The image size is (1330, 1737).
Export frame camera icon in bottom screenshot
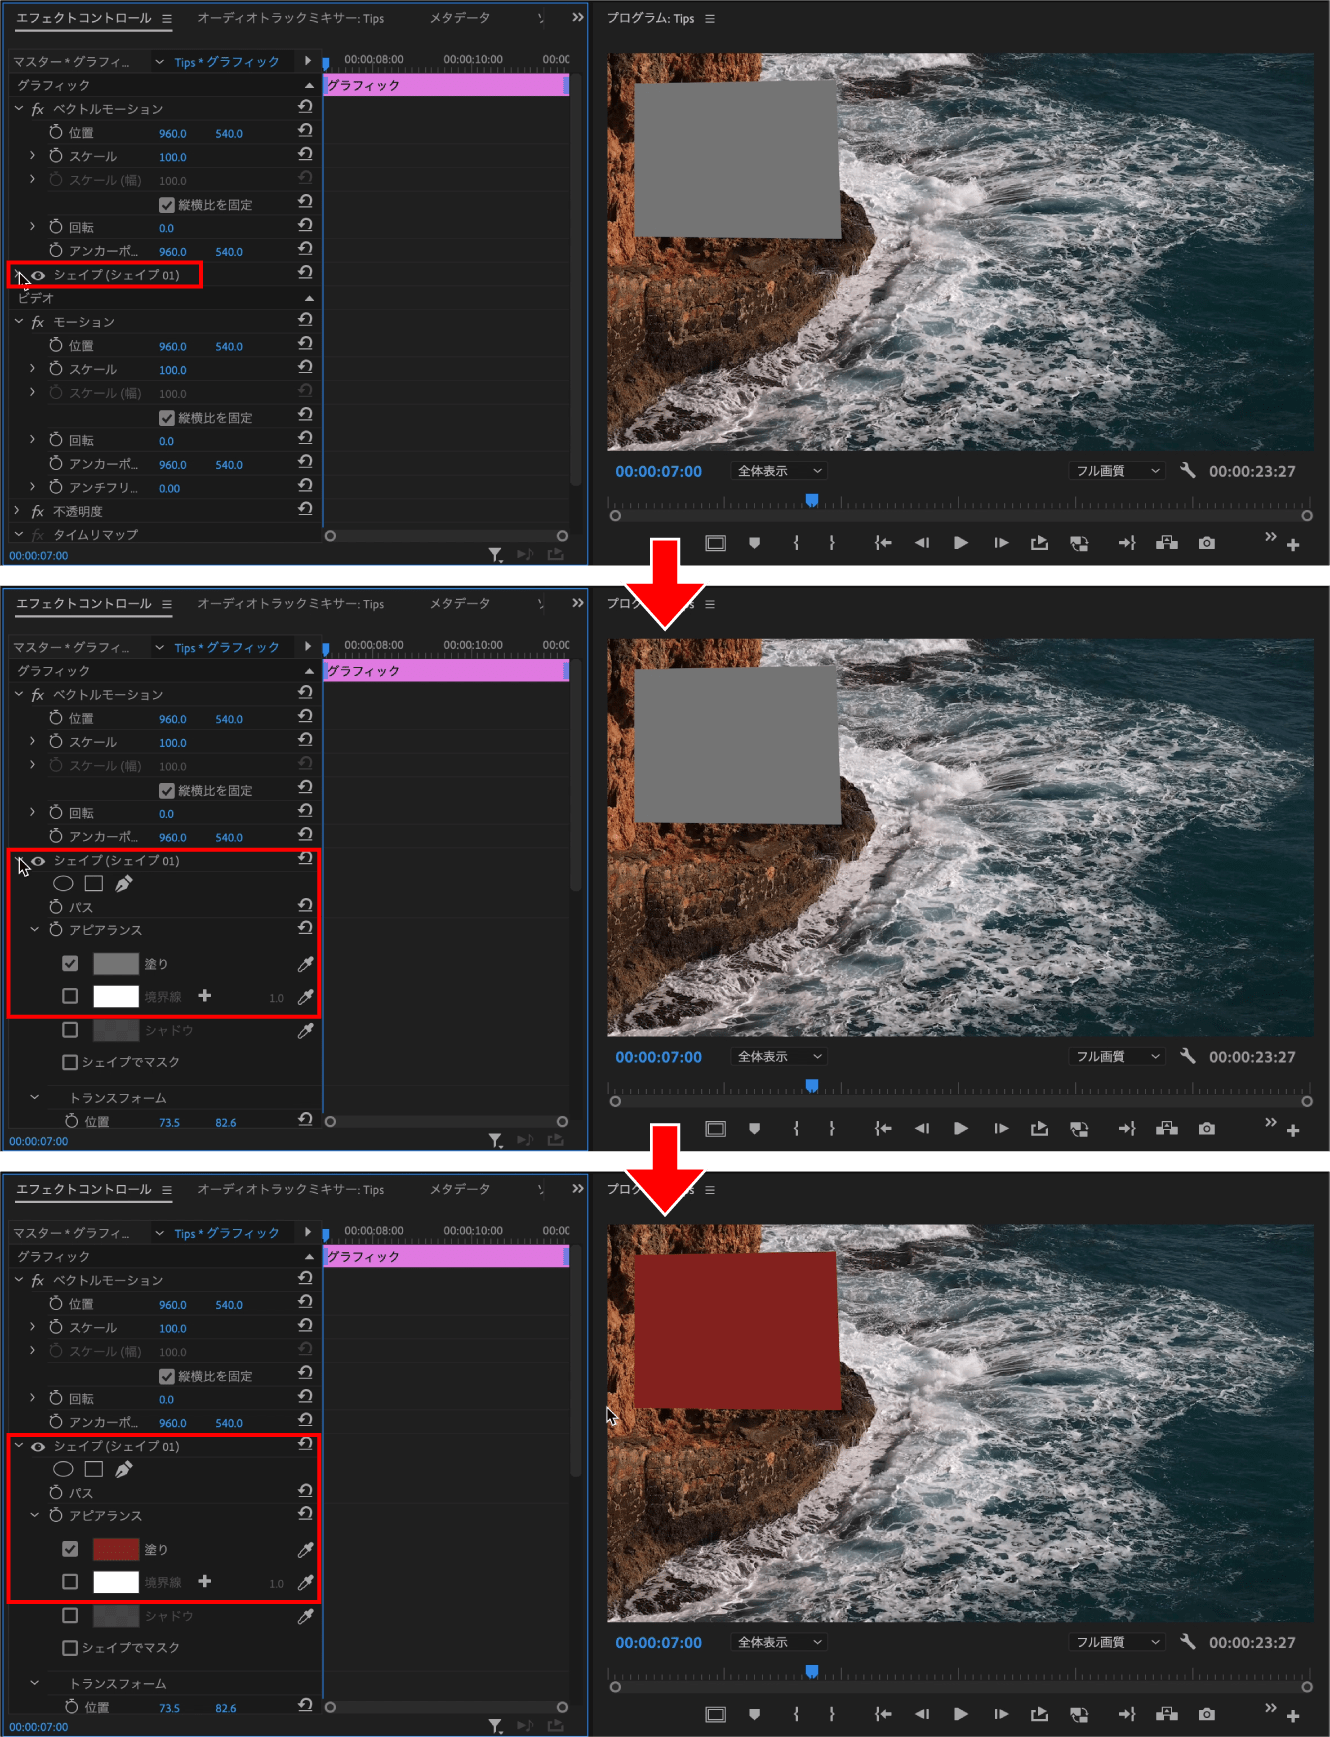pyautogui.click(x=1207, y=1714)
